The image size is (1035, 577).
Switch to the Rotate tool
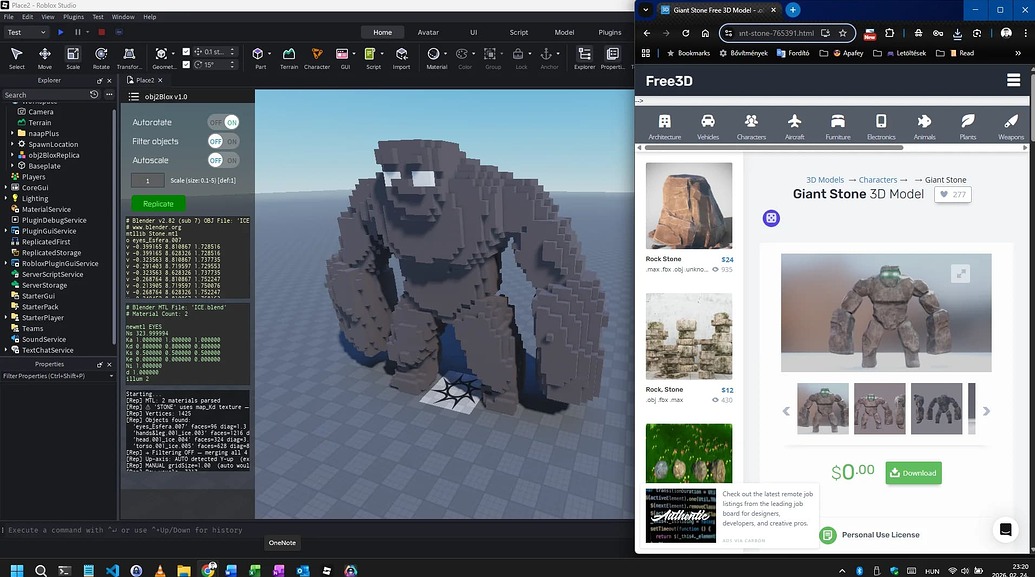[101, 58]
